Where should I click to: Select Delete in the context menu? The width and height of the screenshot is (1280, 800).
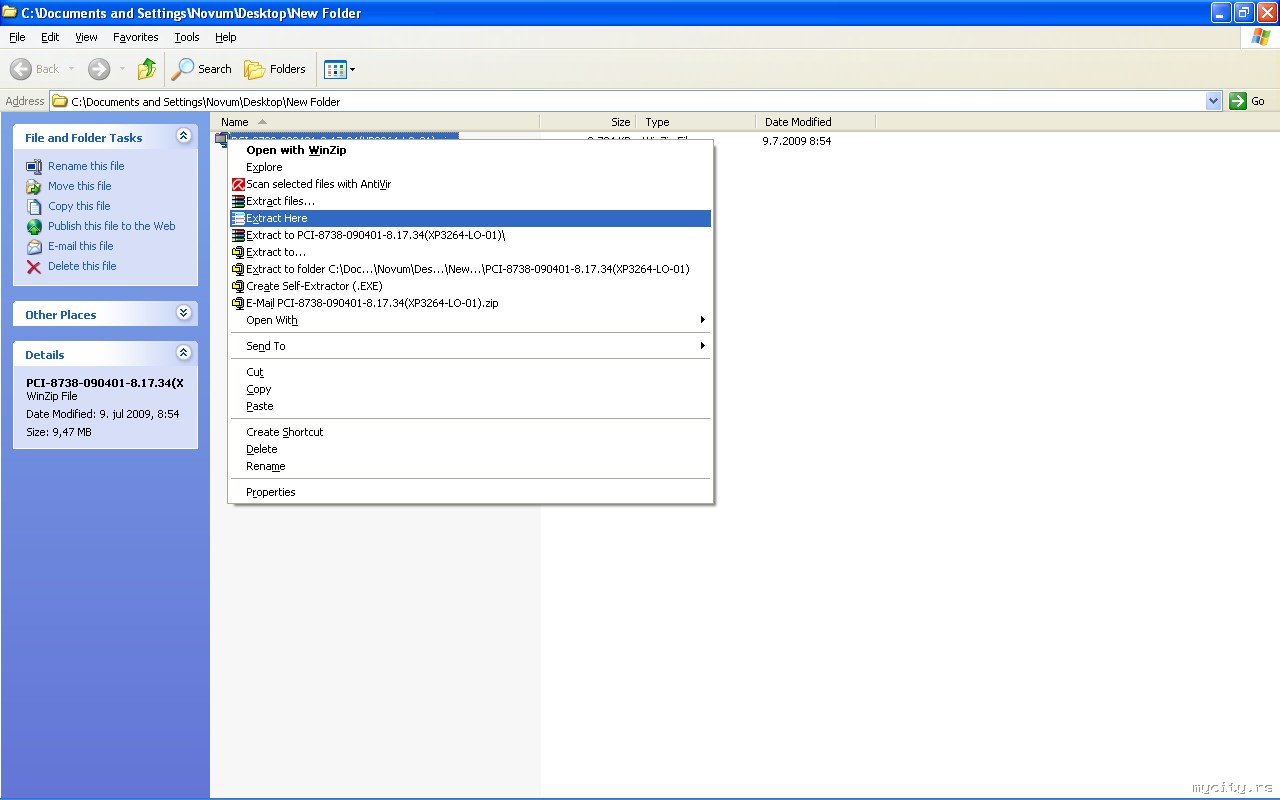470,449
